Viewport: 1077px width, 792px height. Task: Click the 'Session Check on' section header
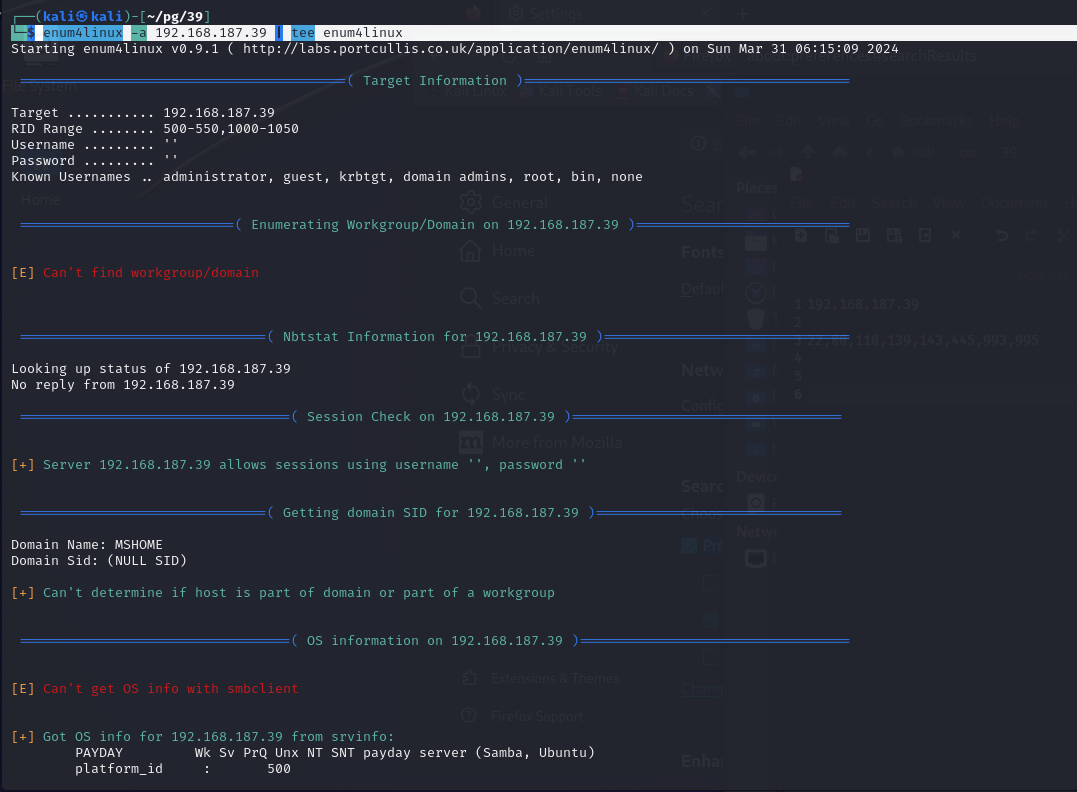(431, 417)
